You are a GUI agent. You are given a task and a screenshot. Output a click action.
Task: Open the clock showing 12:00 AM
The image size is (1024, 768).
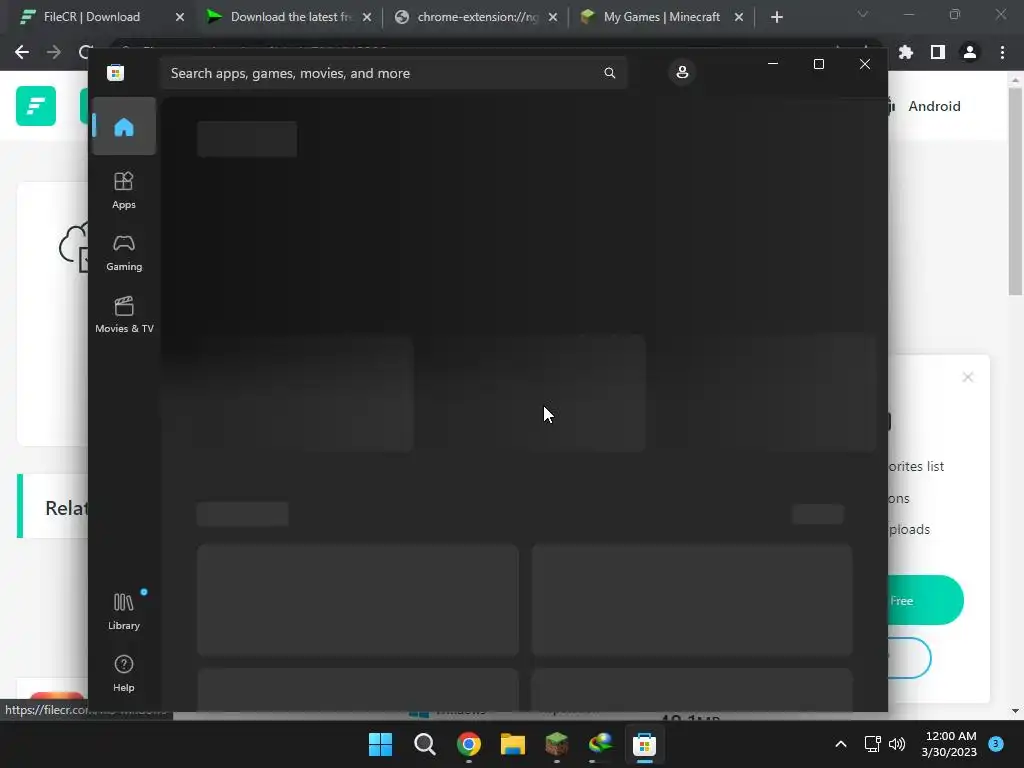[949, 744]
